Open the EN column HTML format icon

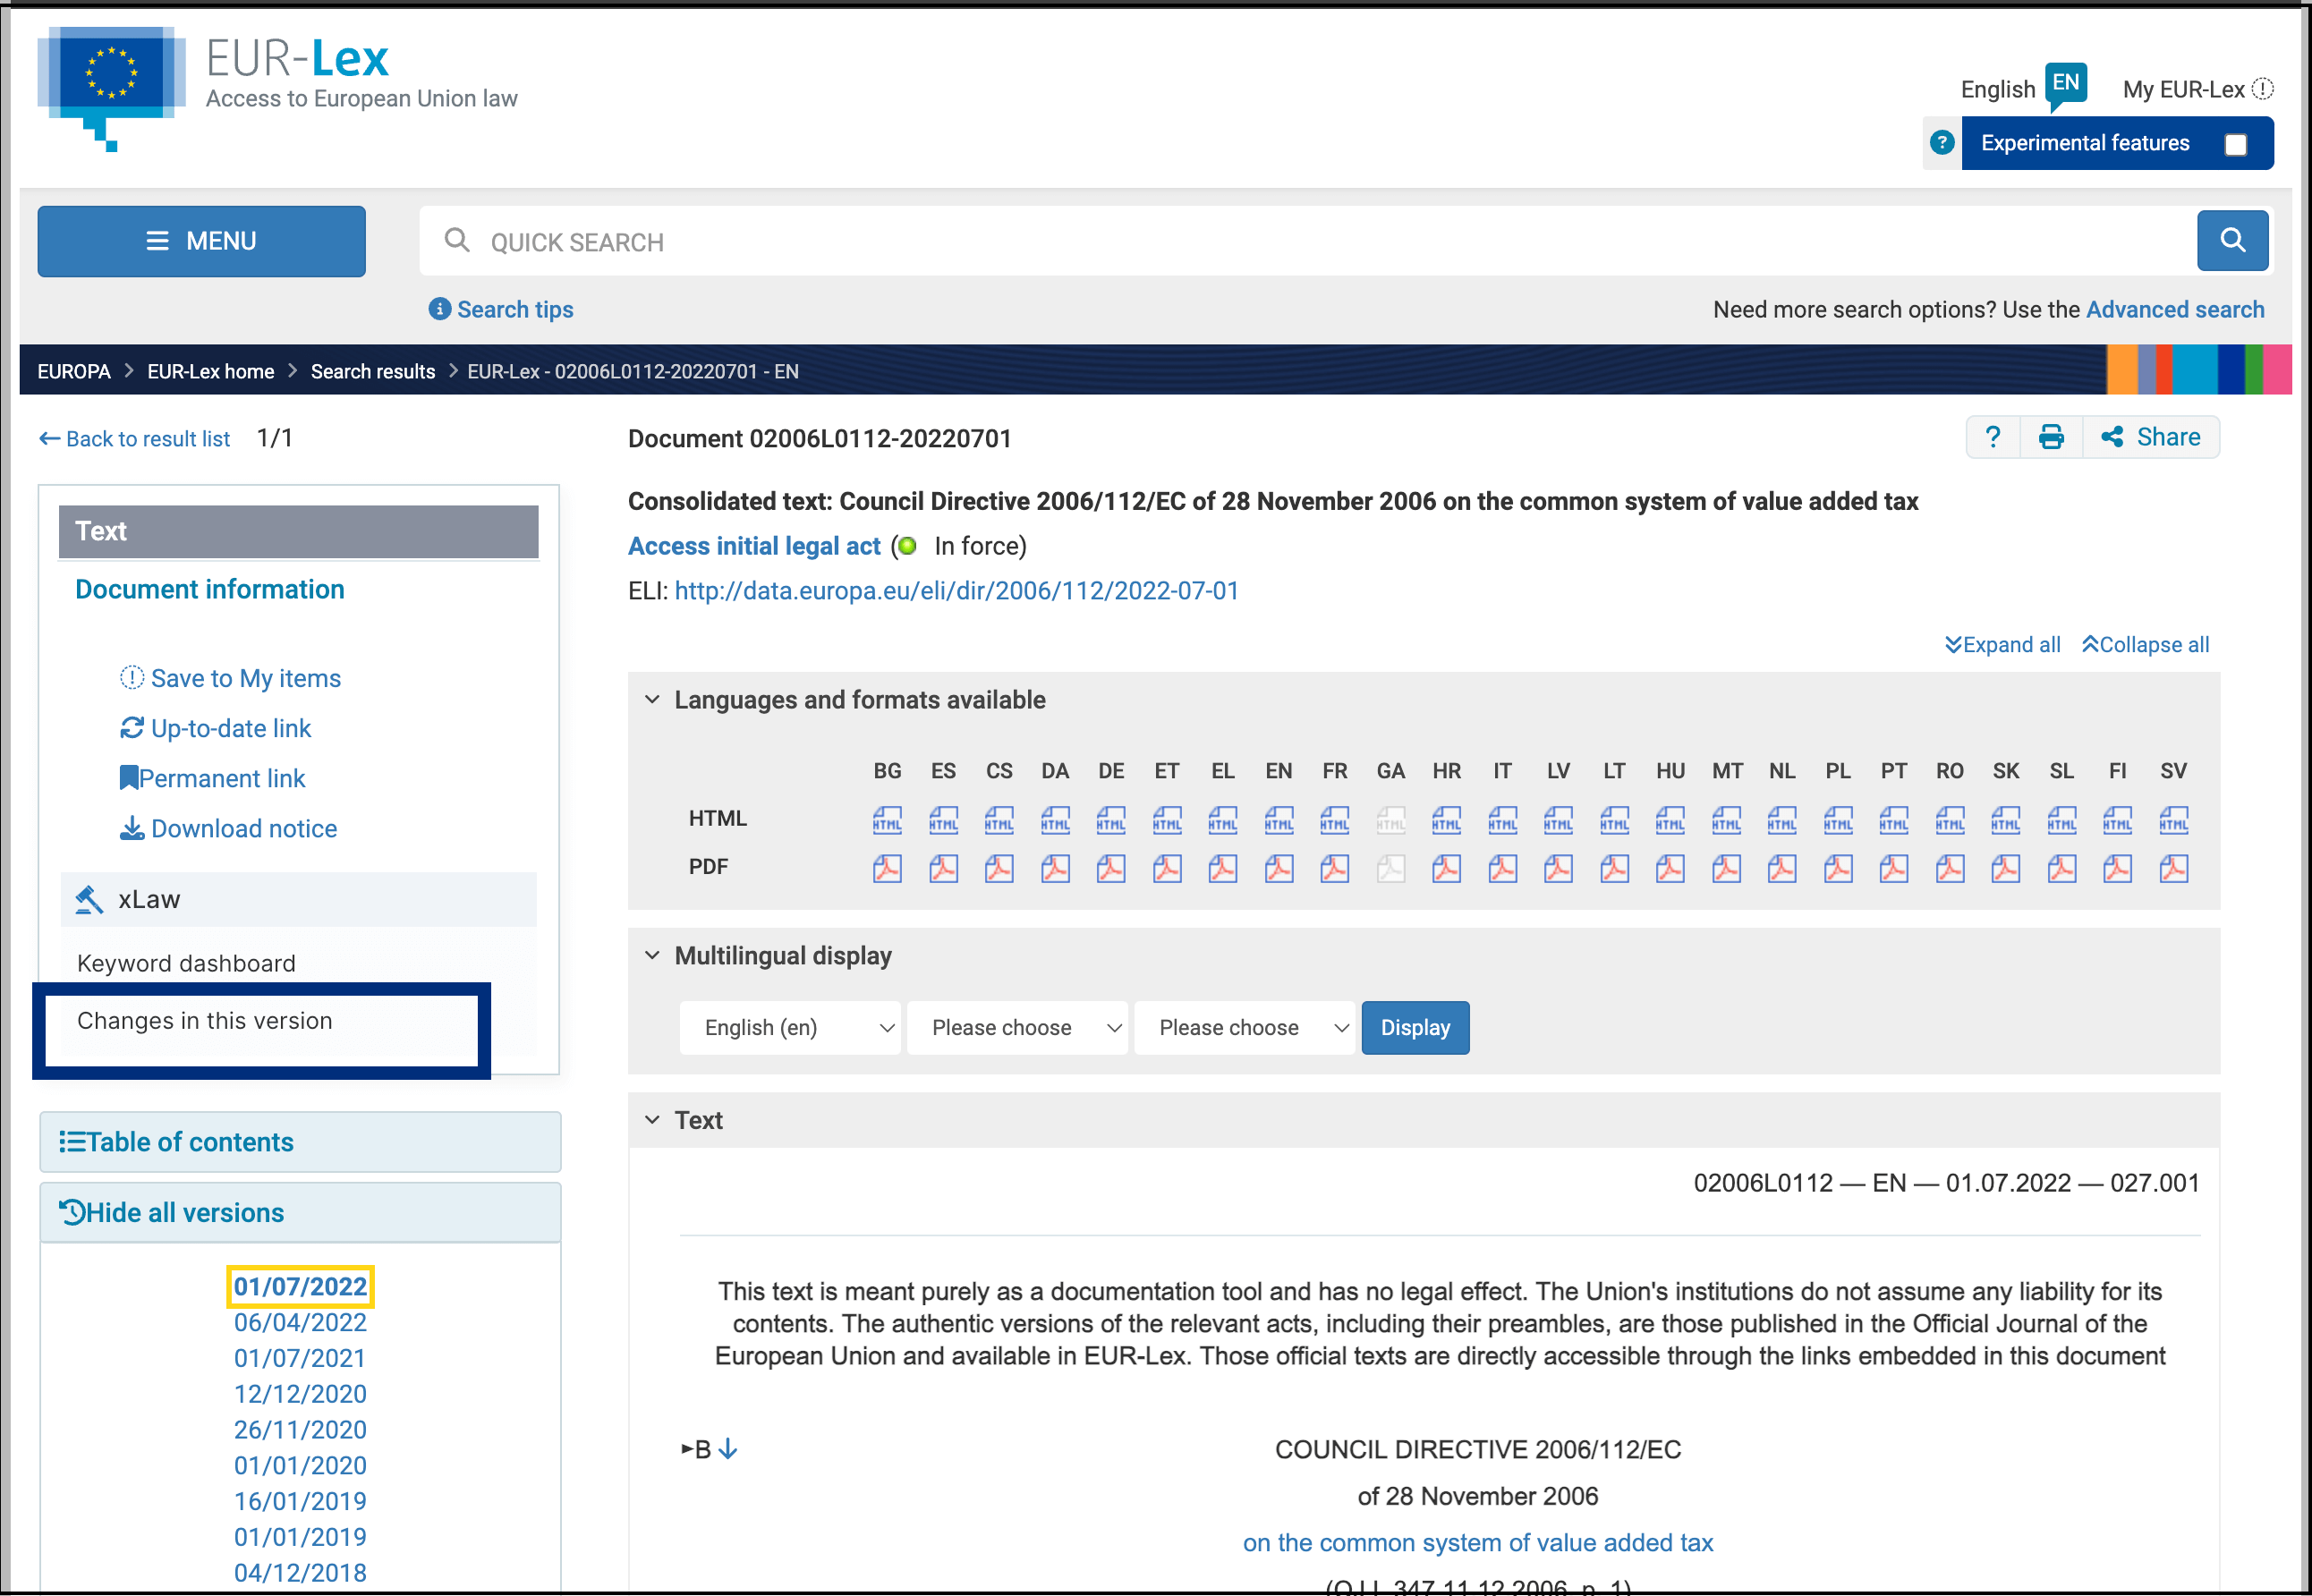tap(1278, 820)
